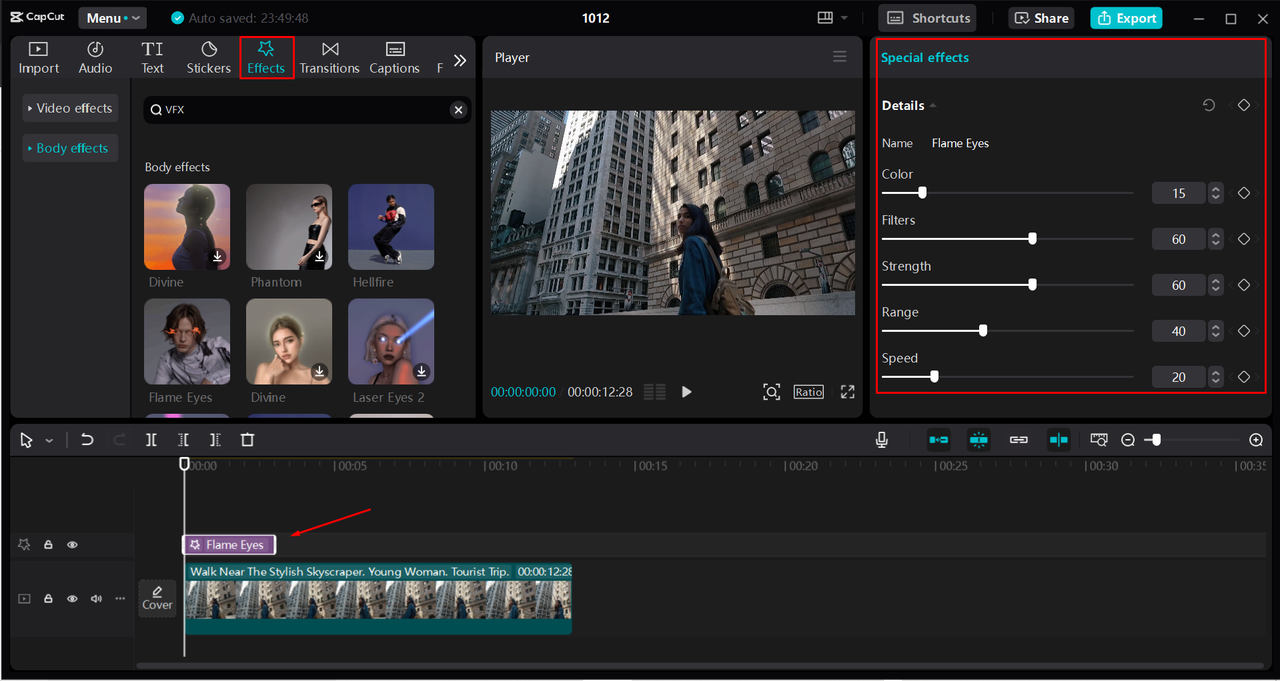Image resolution: width=1280 pixels, height=681 pixels.
Task: Open the Menu dropdown
Action: (x=112, y=18)
